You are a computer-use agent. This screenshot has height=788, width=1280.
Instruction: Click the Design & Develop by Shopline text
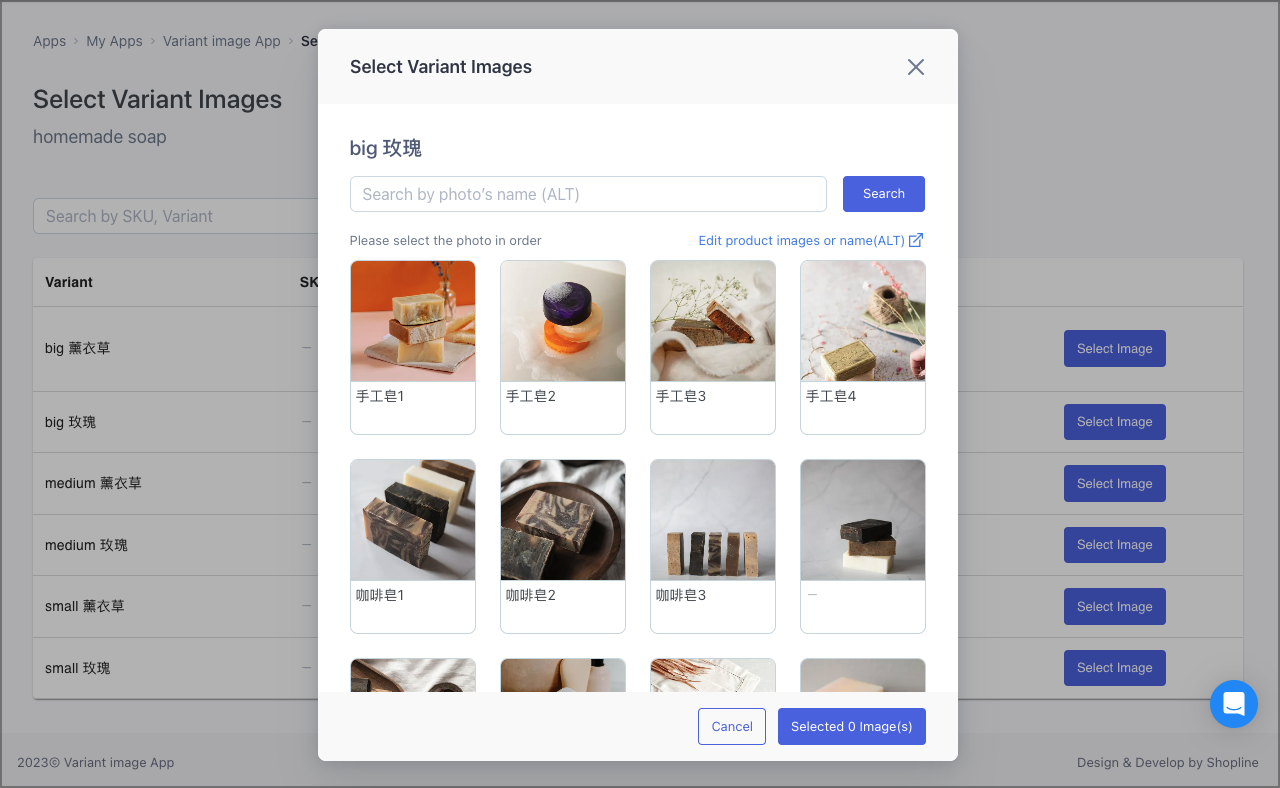[1168, 762]
